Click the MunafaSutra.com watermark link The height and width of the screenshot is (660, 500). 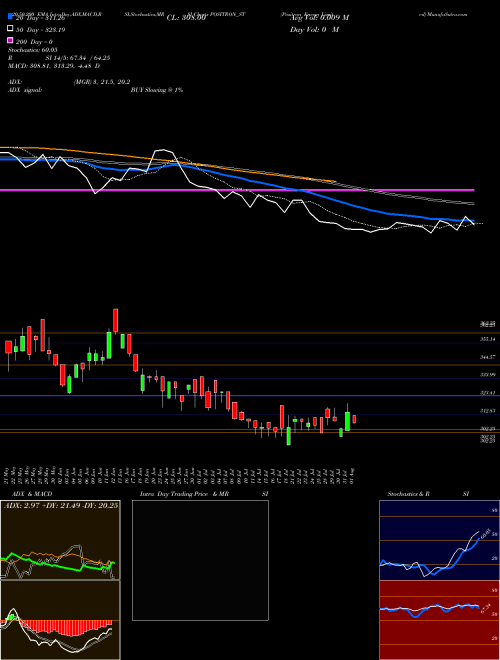pos(443,14)
